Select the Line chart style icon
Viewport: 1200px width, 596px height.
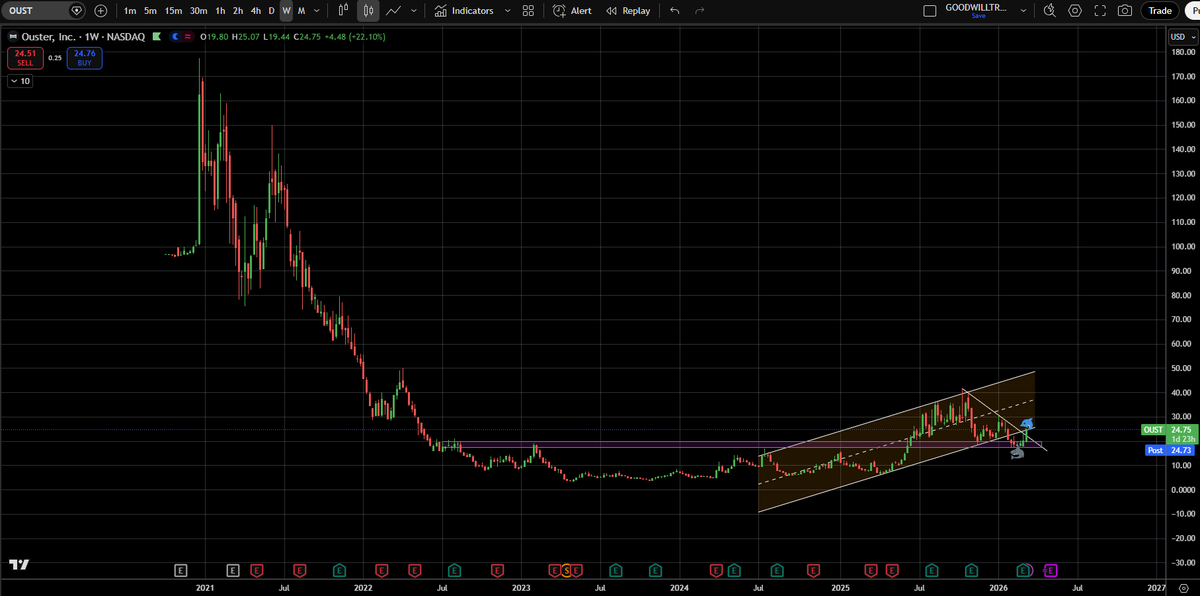pos(394,11)
